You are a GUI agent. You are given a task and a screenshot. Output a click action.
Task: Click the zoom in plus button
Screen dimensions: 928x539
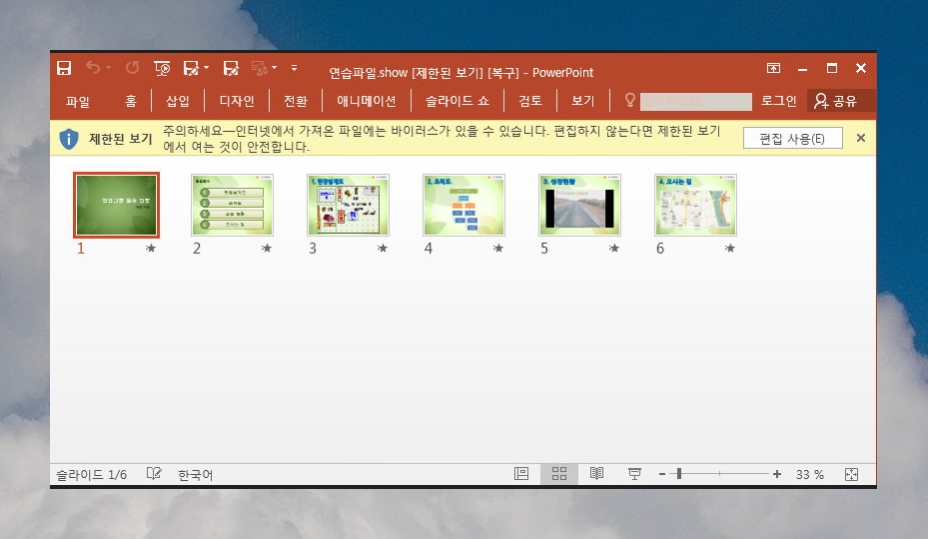(x=776, y=474)
